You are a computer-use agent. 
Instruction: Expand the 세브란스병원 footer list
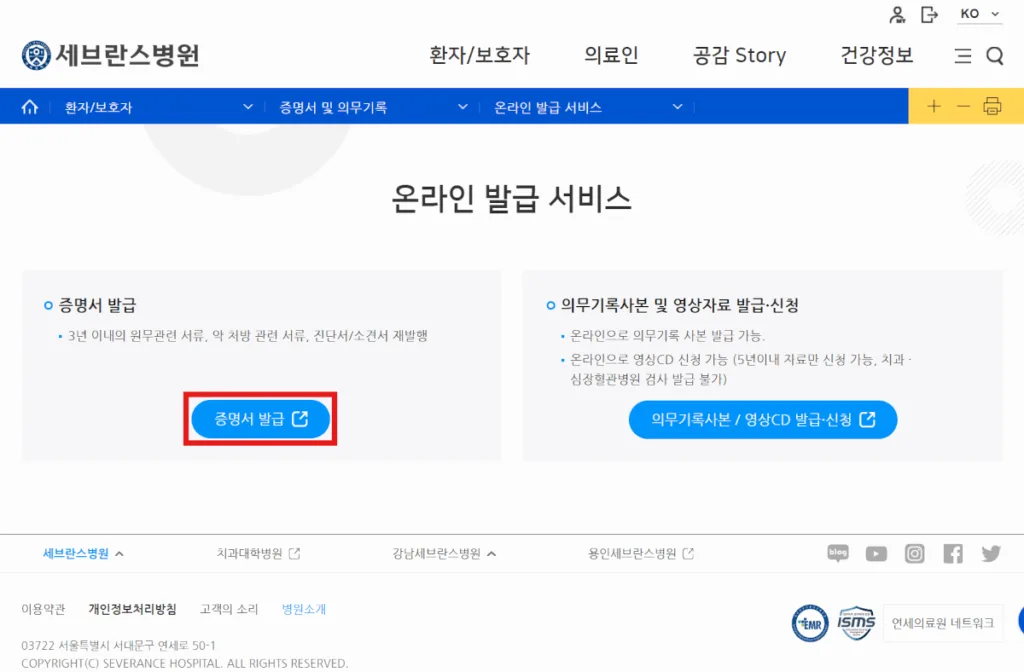point(83,553)
